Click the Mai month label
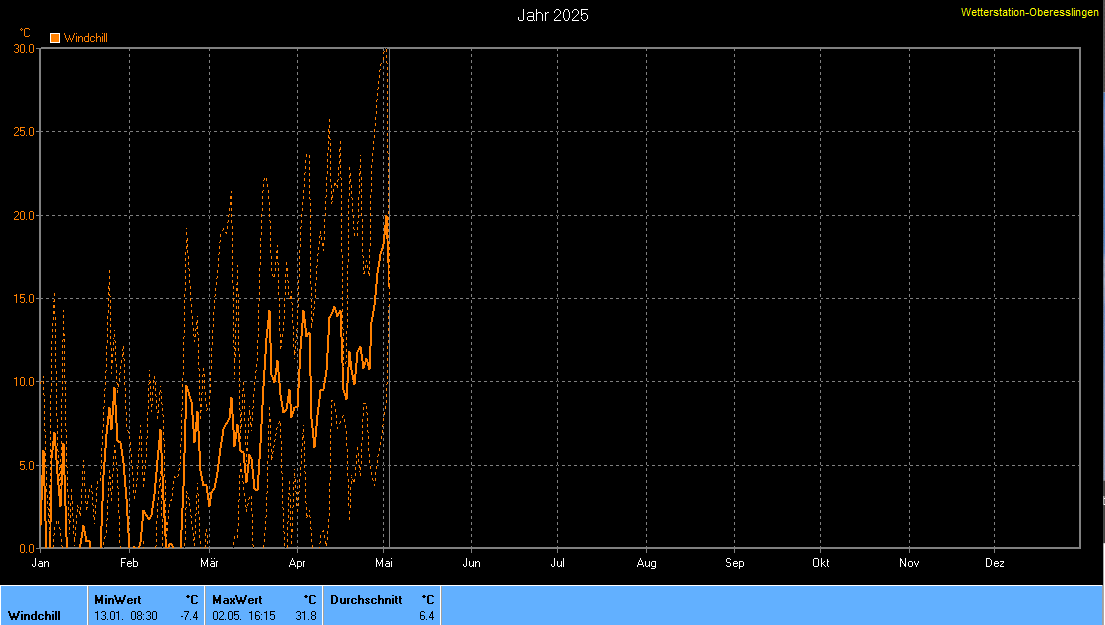The image size is (1105, 625). 384,563
